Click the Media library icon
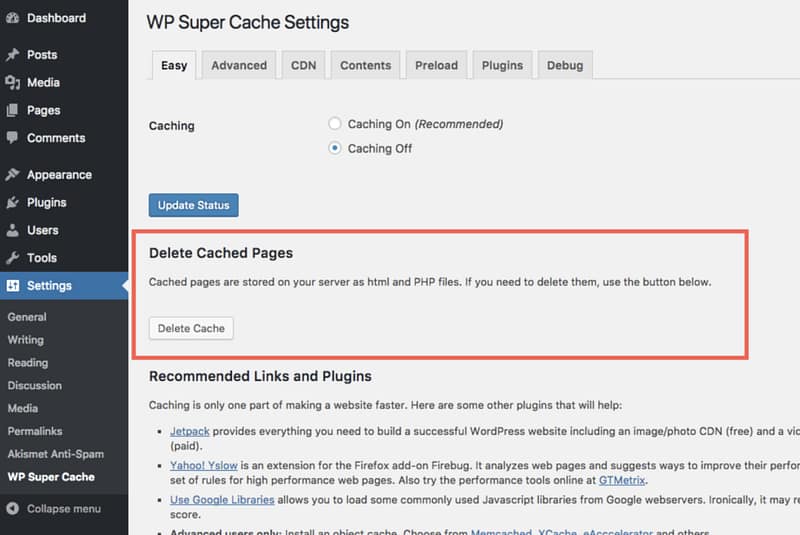Image resolution: width=800 pixels, height=535 pixels. (12, 83)
